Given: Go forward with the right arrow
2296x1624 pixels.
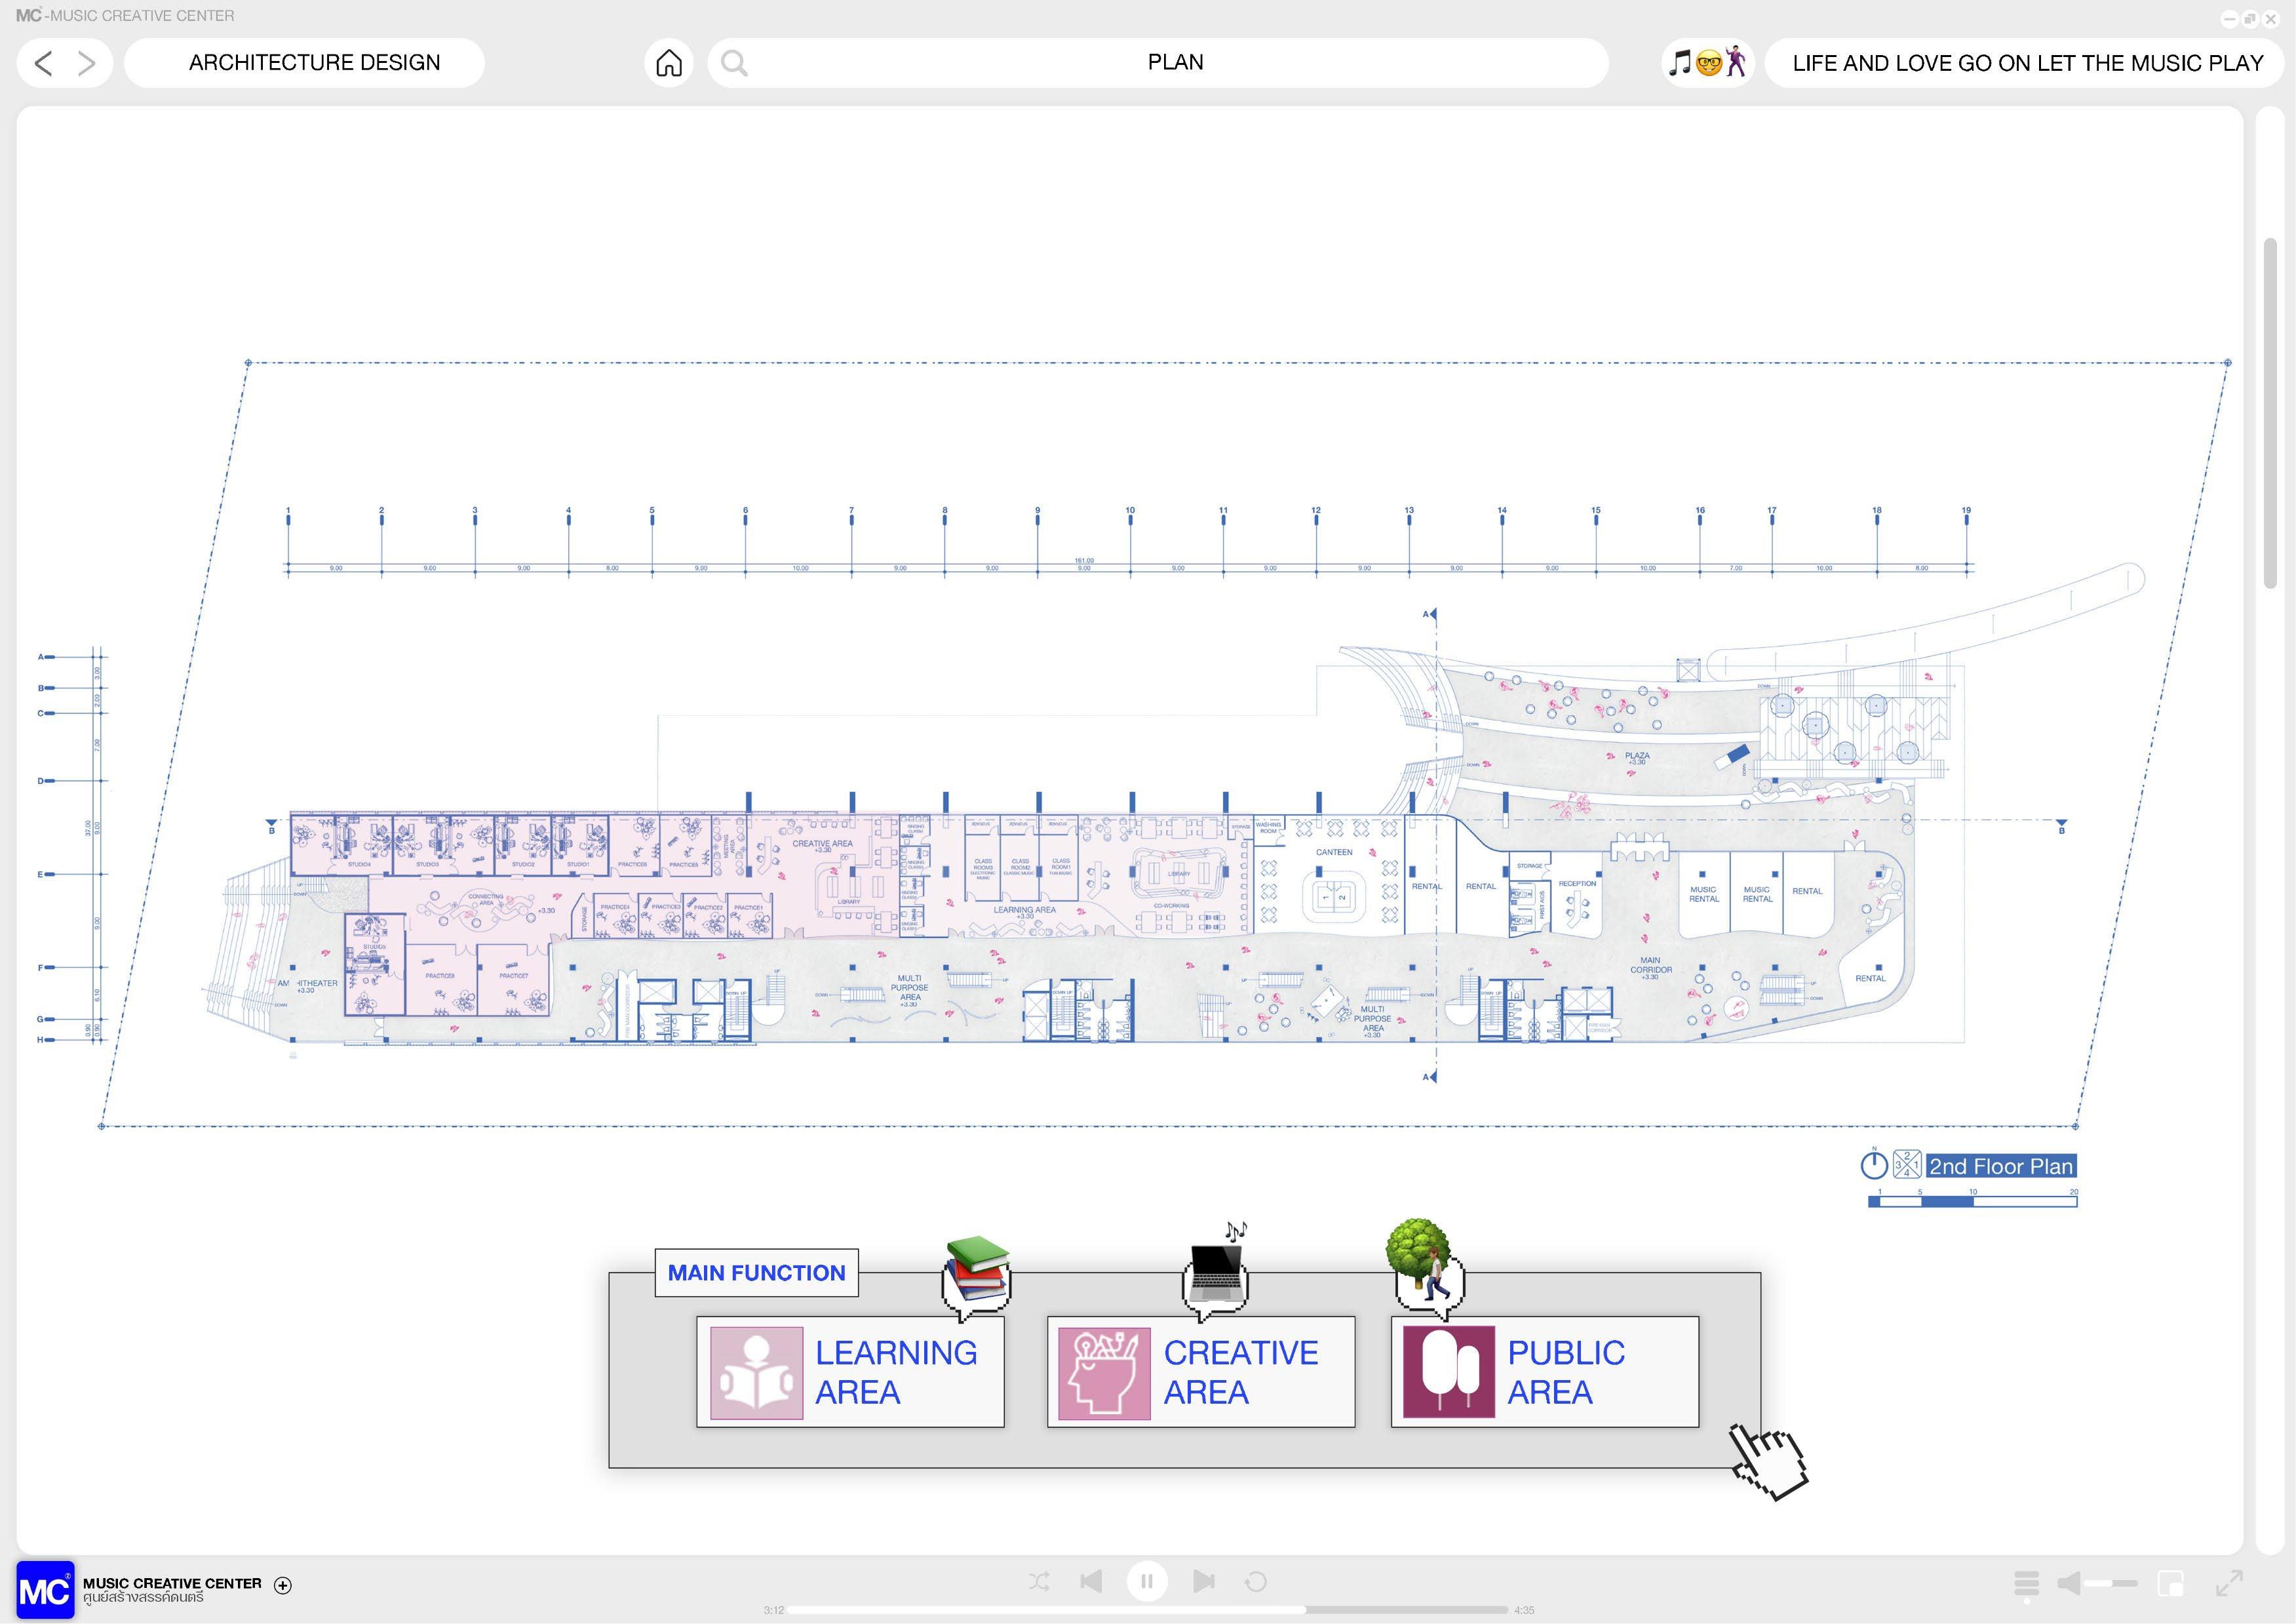Looking at the screenshot, I should point(87,63).
